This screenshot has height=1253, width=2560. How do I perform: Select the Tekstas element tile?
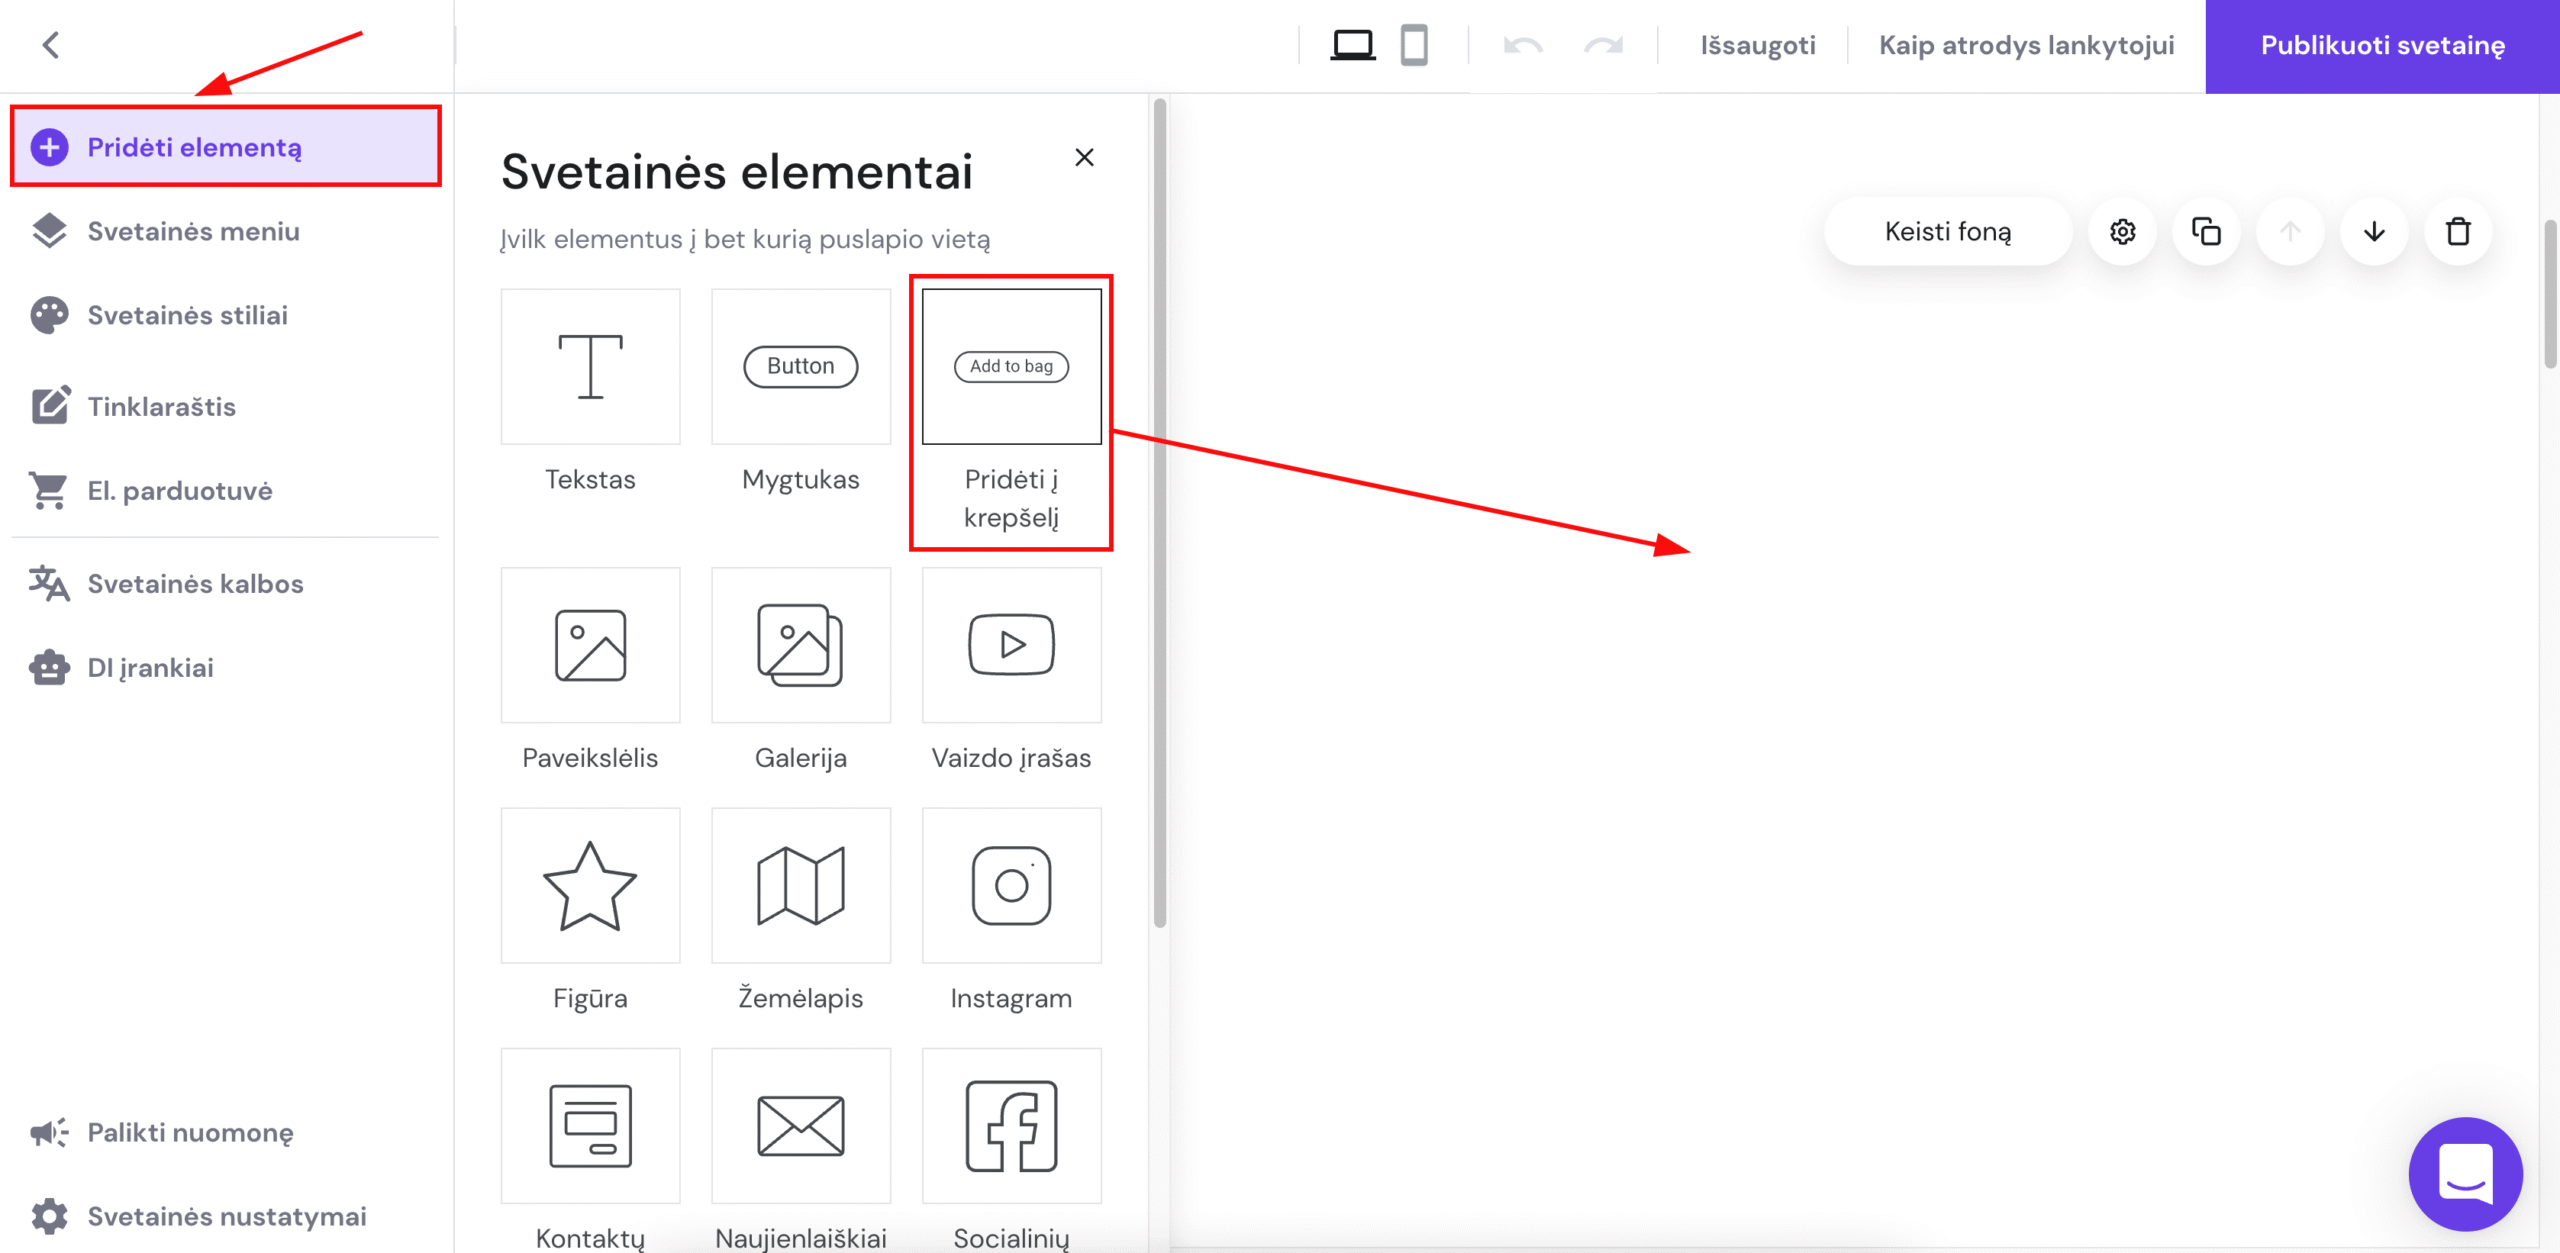[x=590, y=367]
